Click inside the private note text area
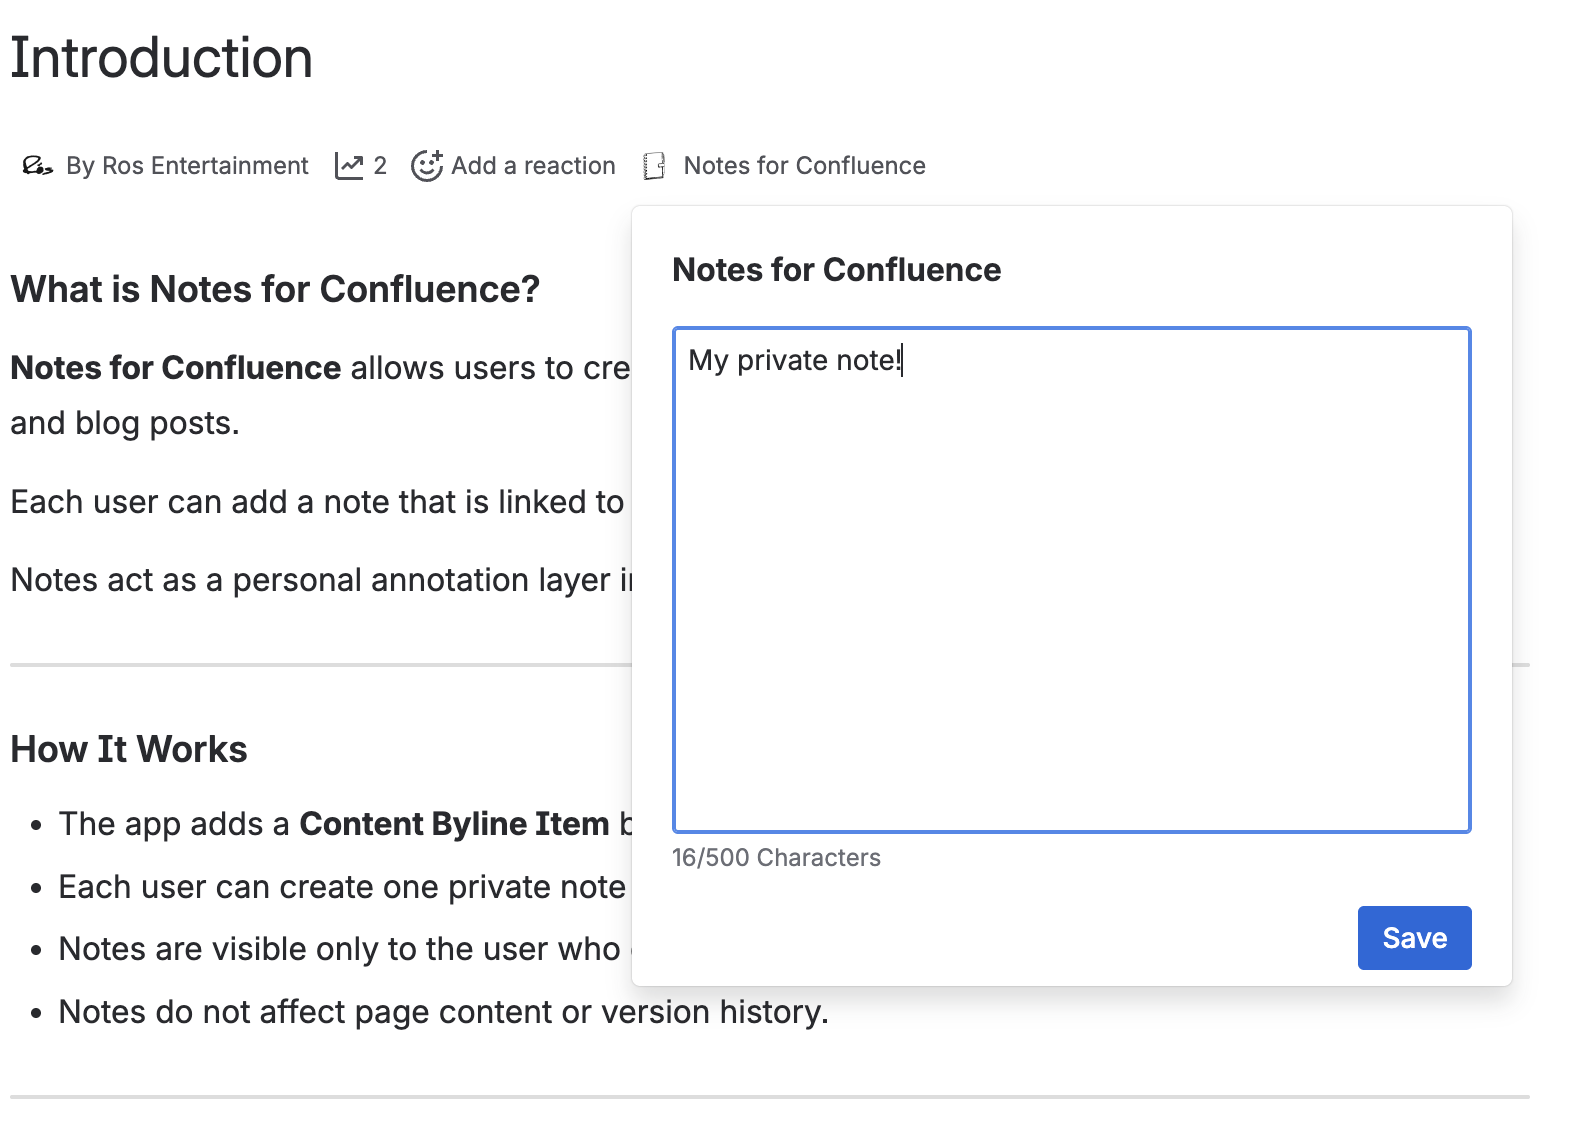Image resolution: width=1570 pixels, height=1128 pixels. tap(1071, 600)
